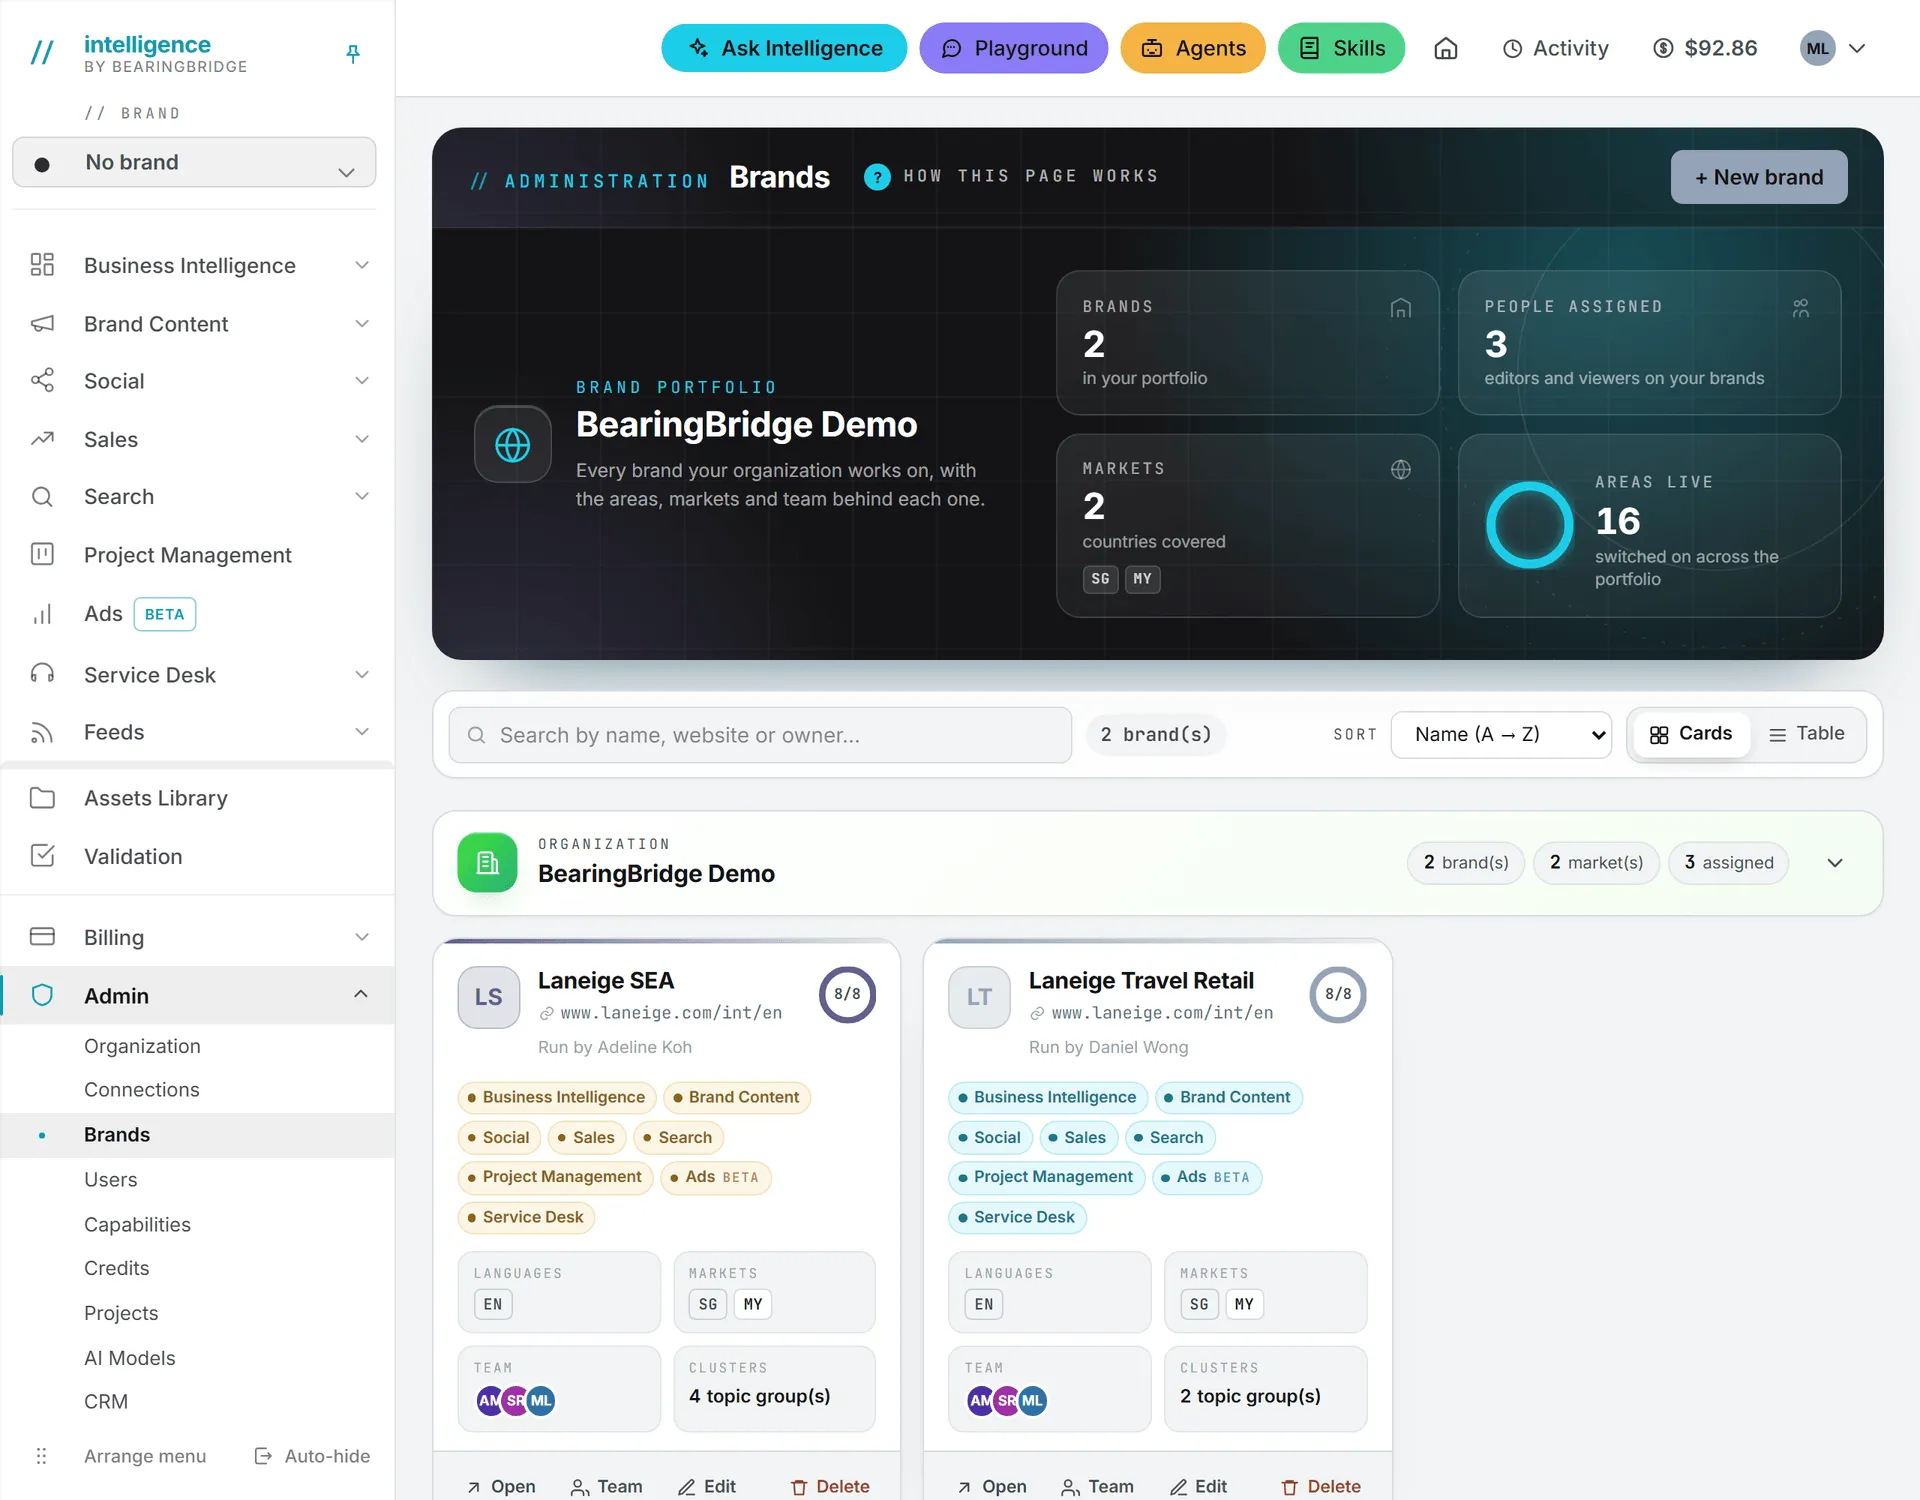Open Users admin page
This screenshot has height=1500, width=1920.
point(111,1180)
